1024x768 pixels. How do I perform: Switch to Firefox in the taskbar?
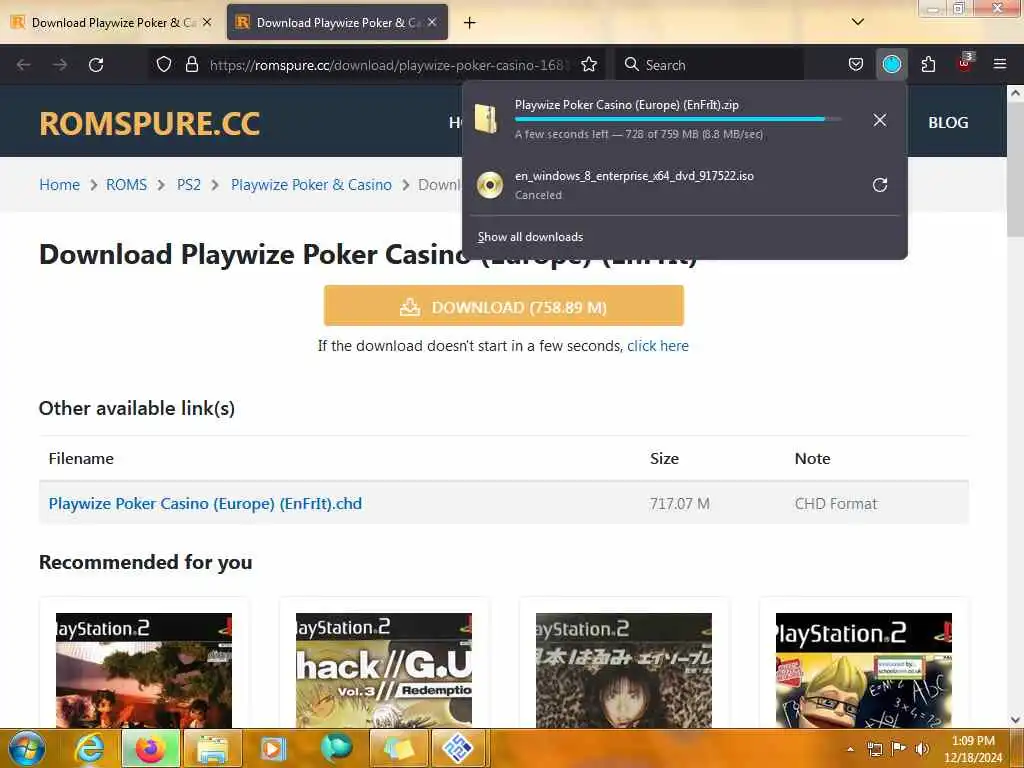150,748
